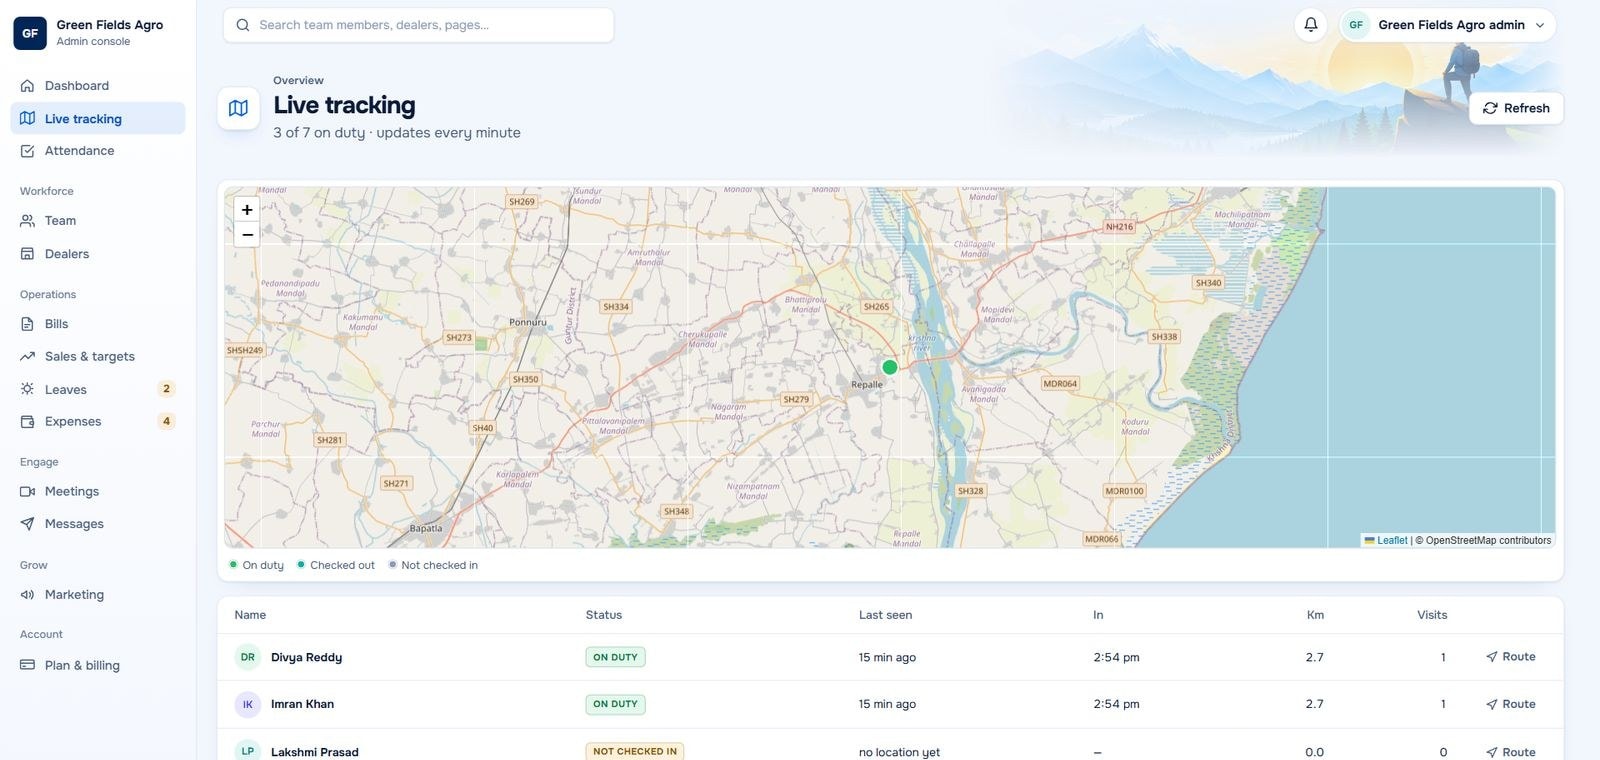
Task: Click the search magnifier icon
Action: 243,25
